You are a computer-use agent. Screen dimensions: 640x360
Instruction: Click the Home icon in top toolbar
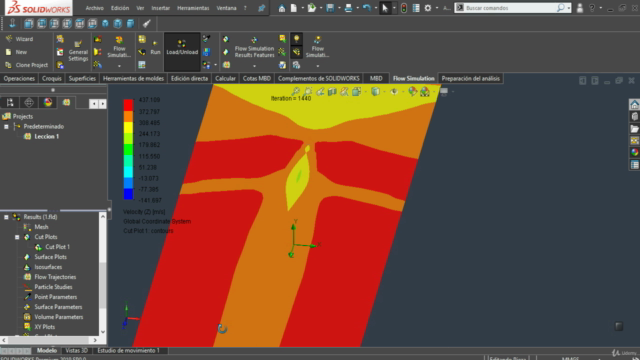pyautogui.click(x=282, y=8)
